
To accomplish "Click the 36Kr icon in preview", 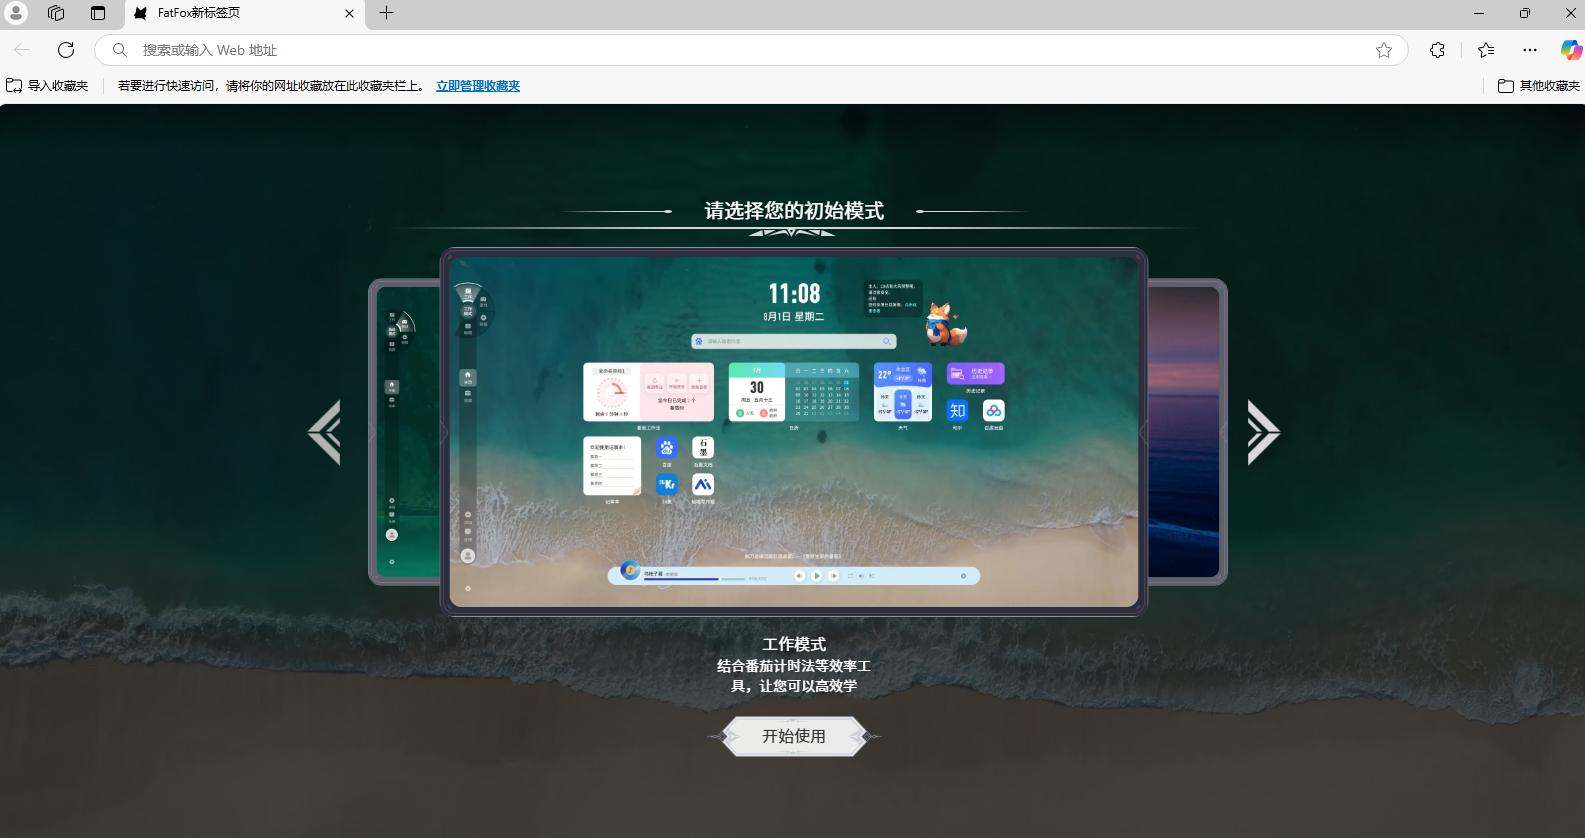I will click(667, 484).
